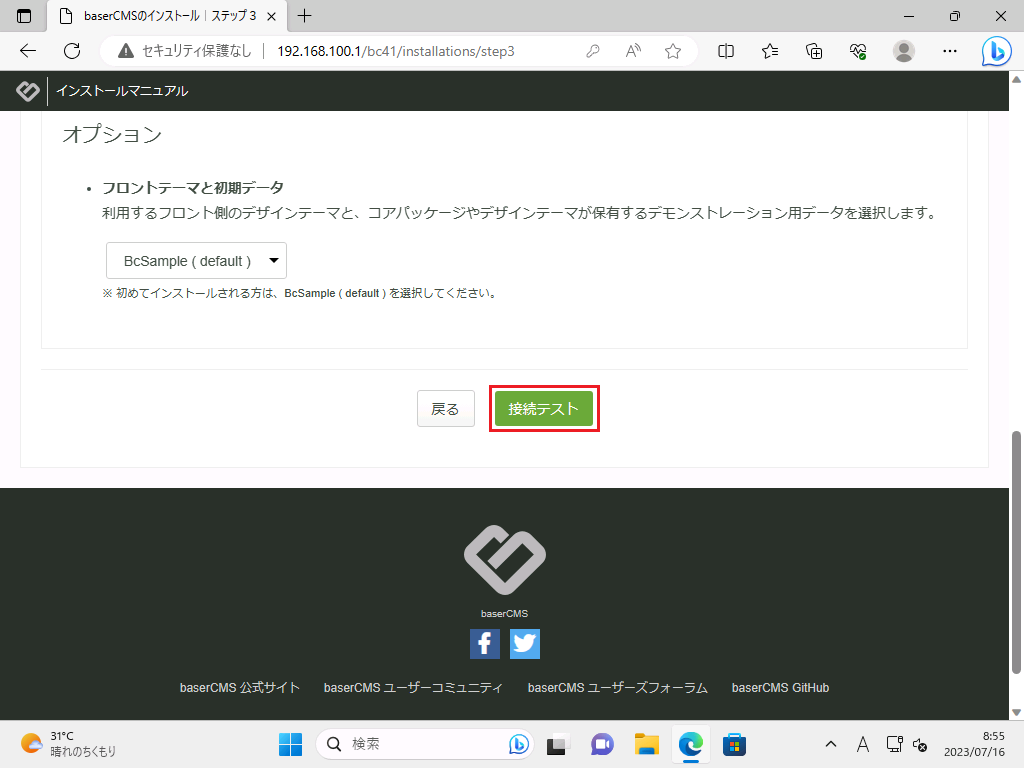Click the baserCMS logo in header
The width and height of the screenshot is (1024, 768).
(28, 91)
